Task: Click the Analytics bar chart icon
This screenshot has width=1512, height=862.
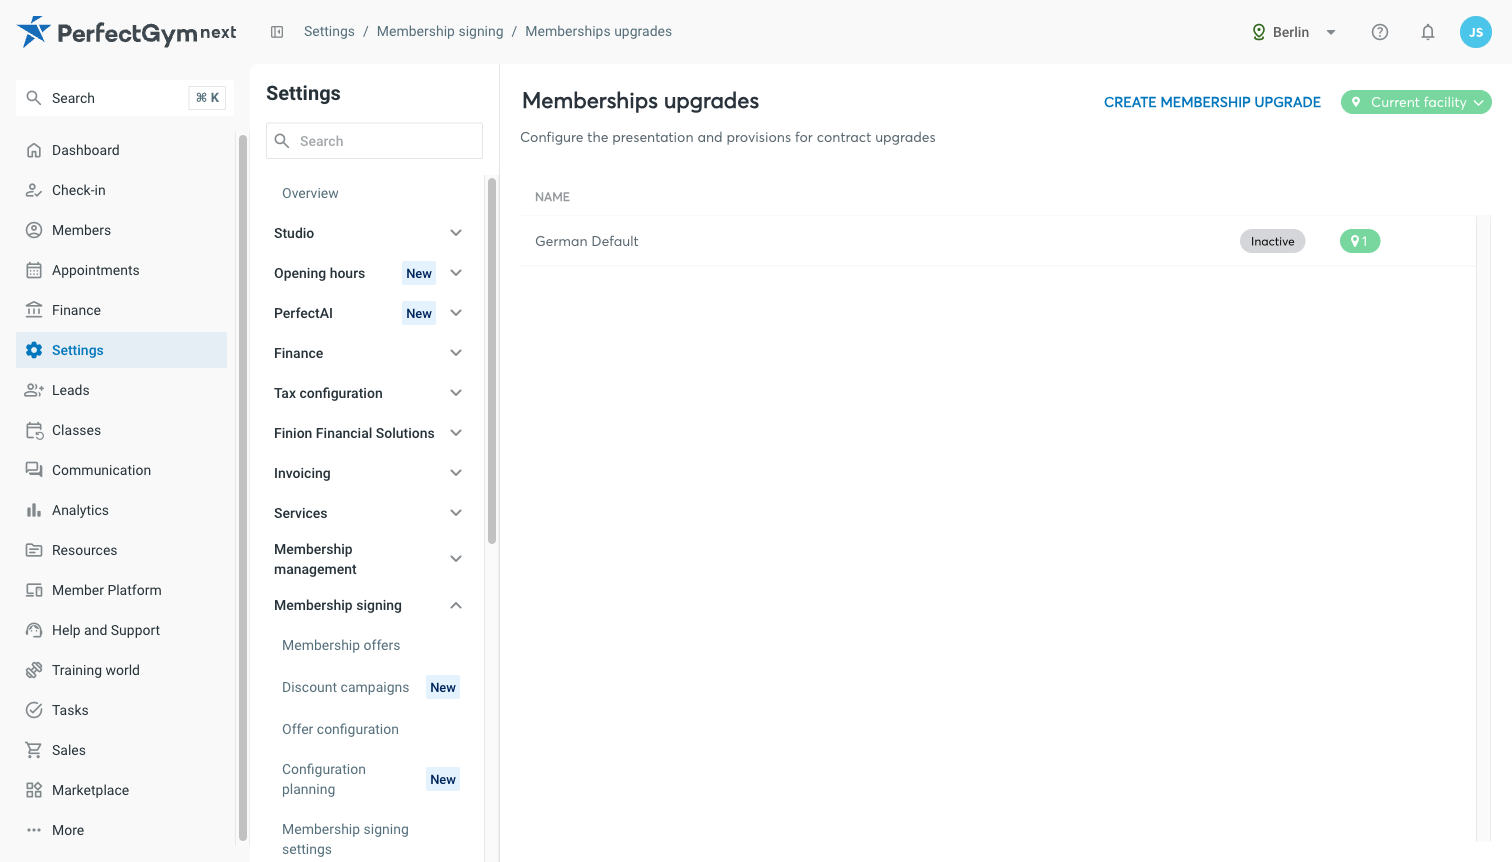Action: 34,510
